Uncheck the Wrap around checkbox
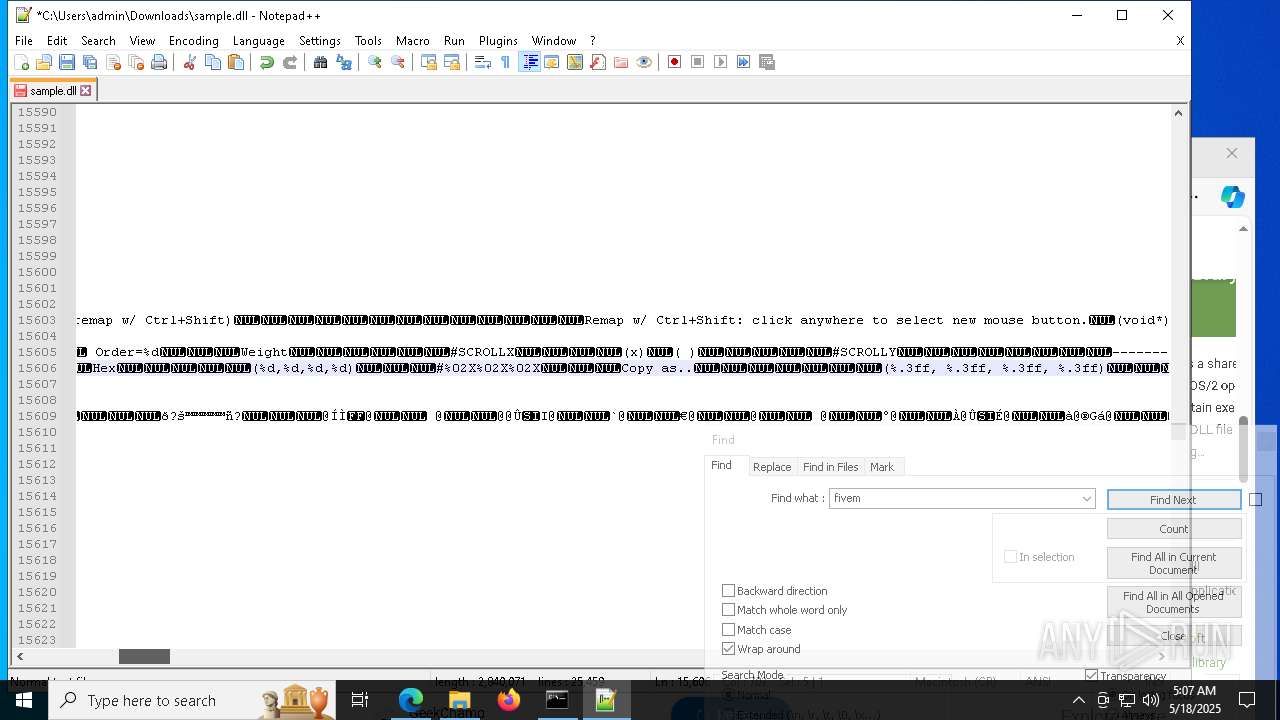 pos(728,649)
